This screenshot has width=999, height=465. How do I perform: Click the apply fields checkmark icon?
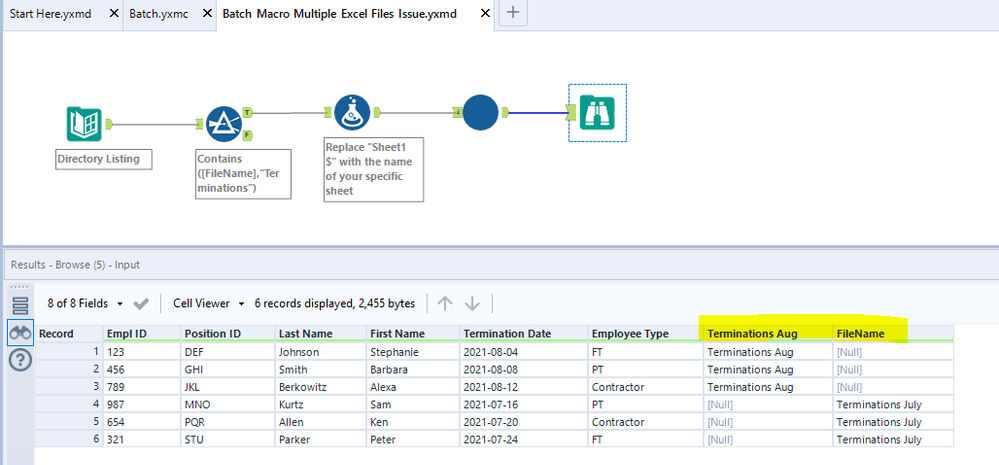(141, 304)
